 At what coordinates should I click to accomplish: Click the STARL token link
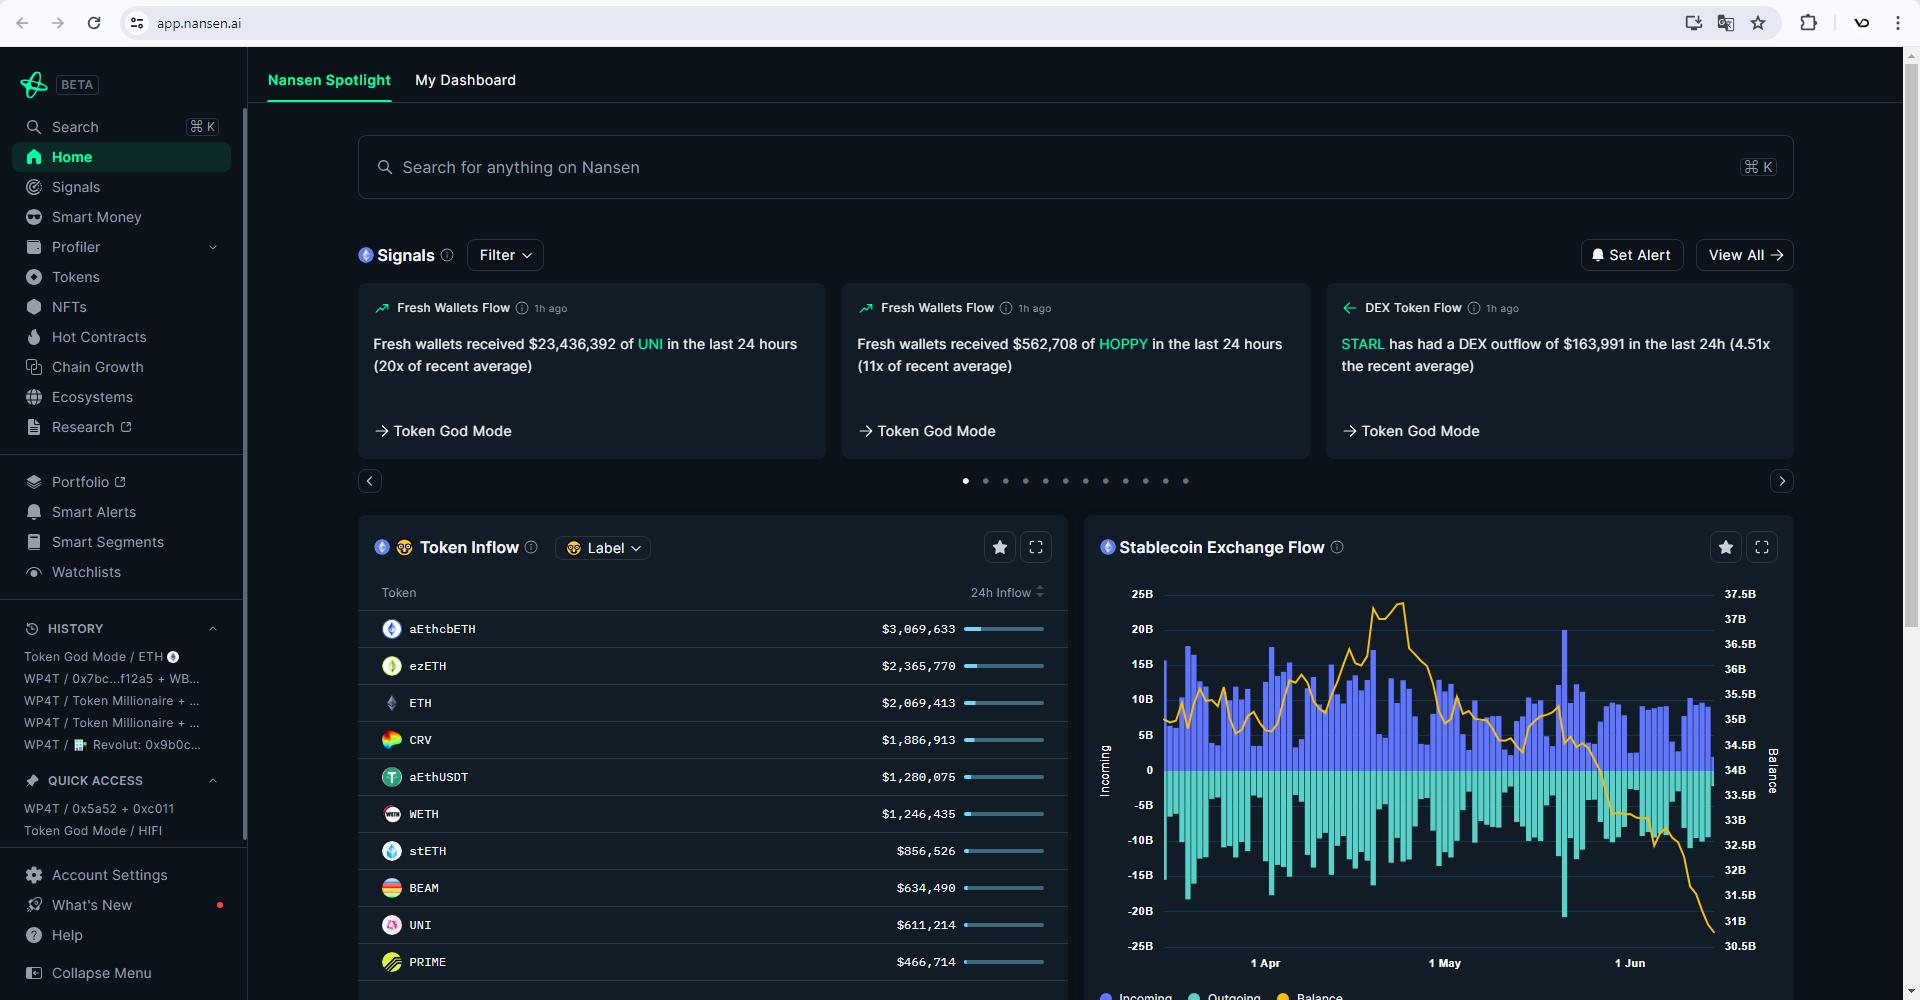pyautogui.click(x=1363, y=344)
